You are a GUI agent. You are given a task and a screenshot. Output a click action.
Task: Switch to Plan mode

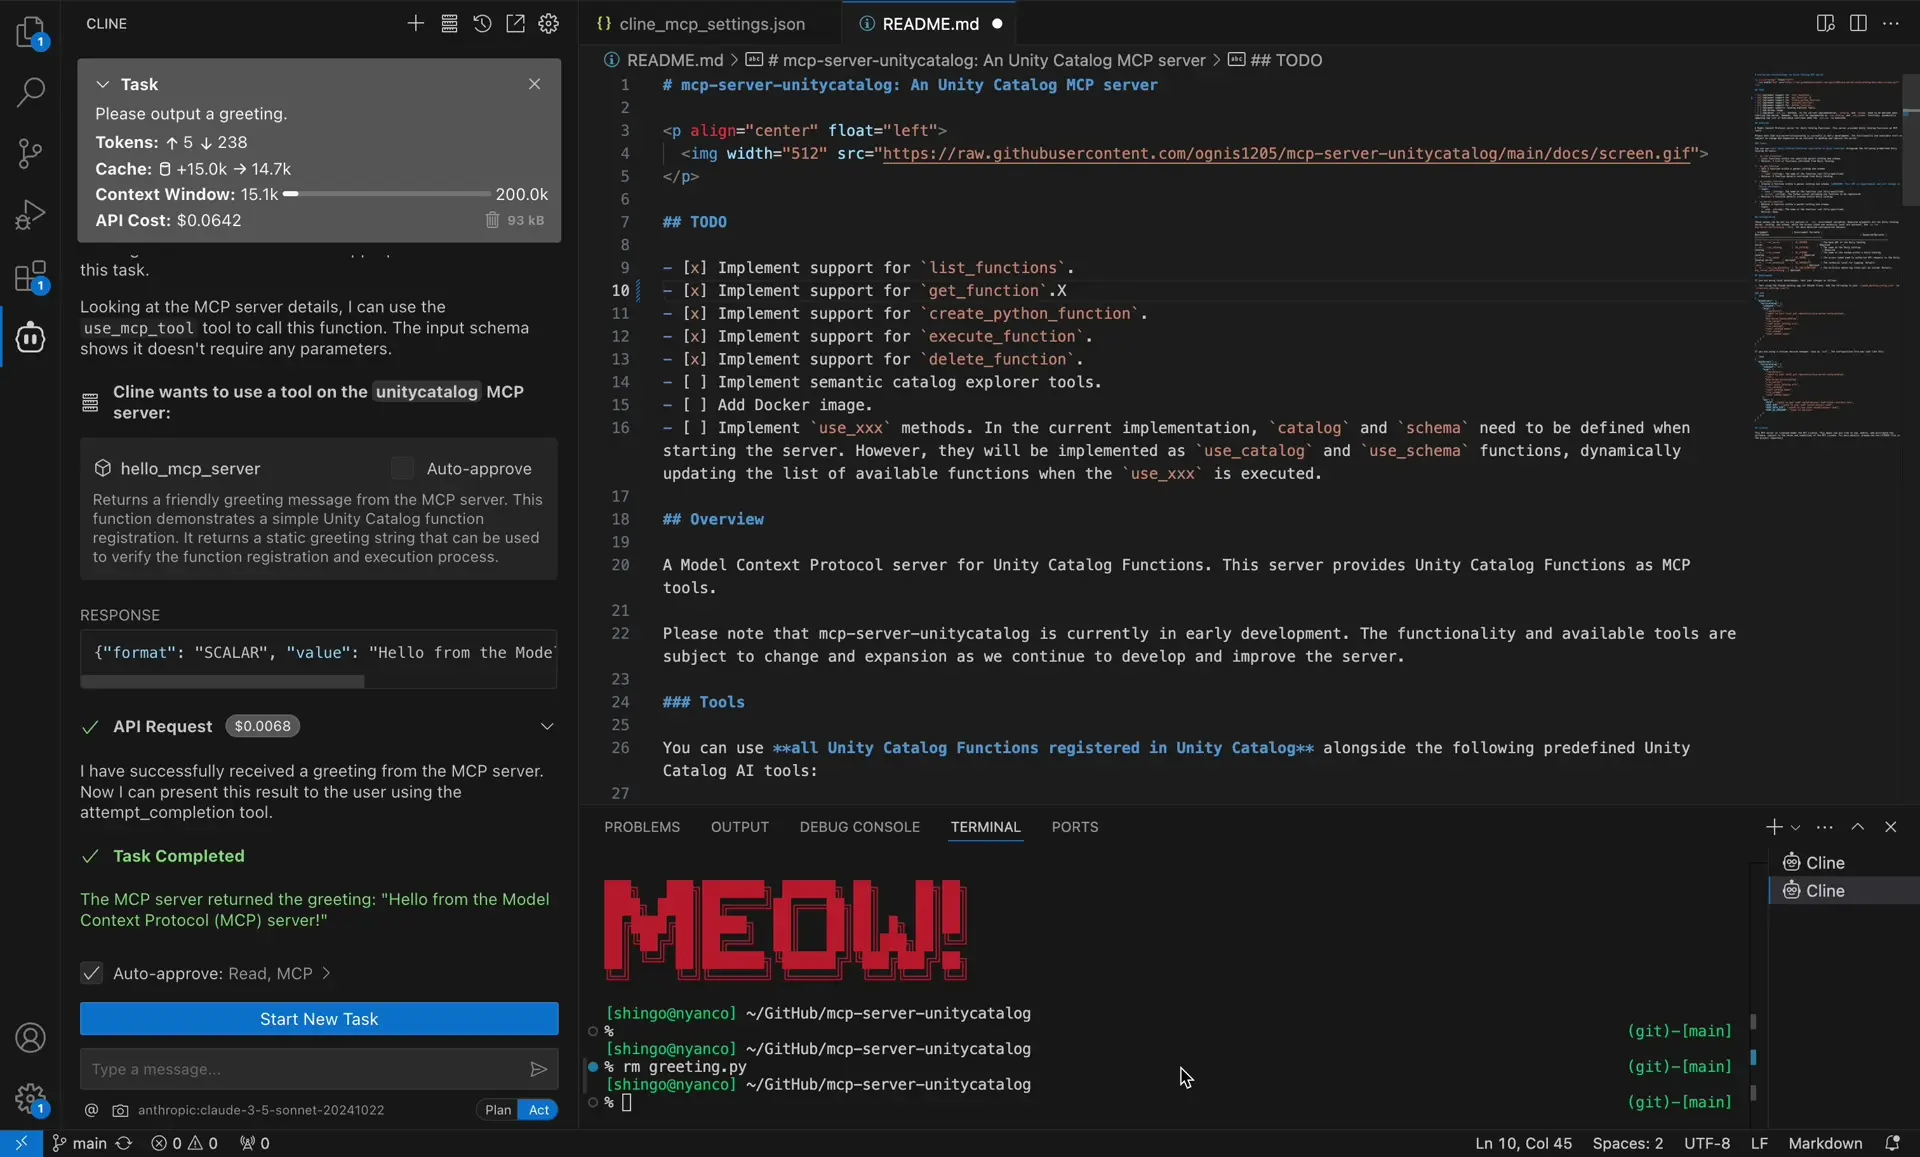tap(497, 1109)
